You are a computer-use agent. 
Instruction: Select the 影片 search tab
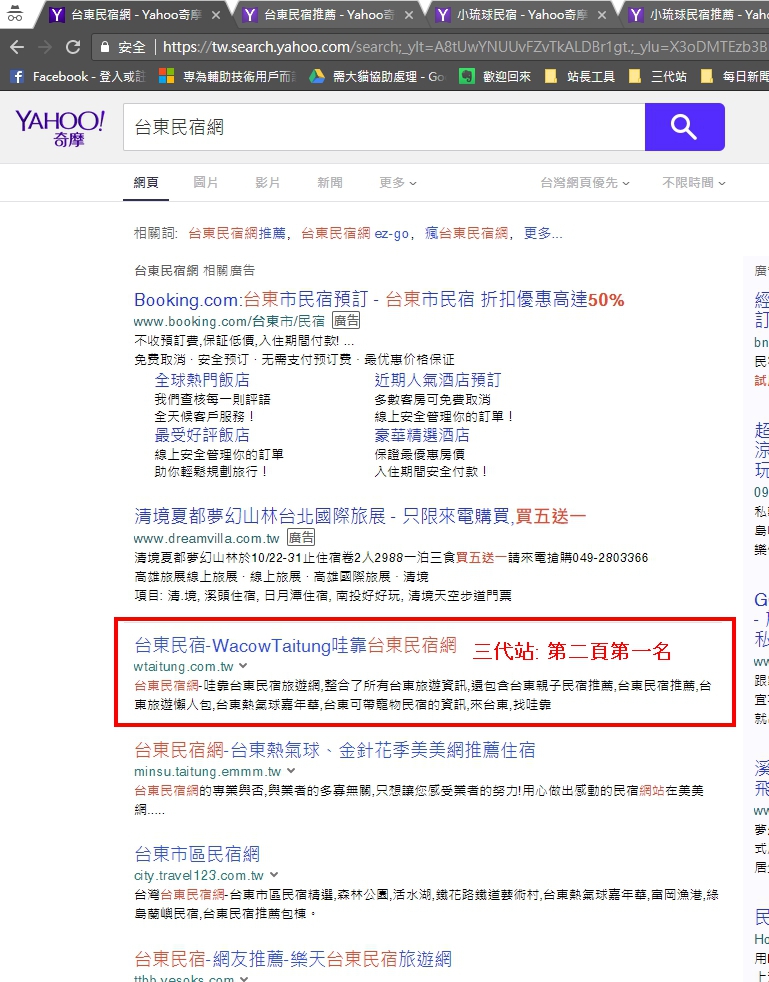coord(267,182)
